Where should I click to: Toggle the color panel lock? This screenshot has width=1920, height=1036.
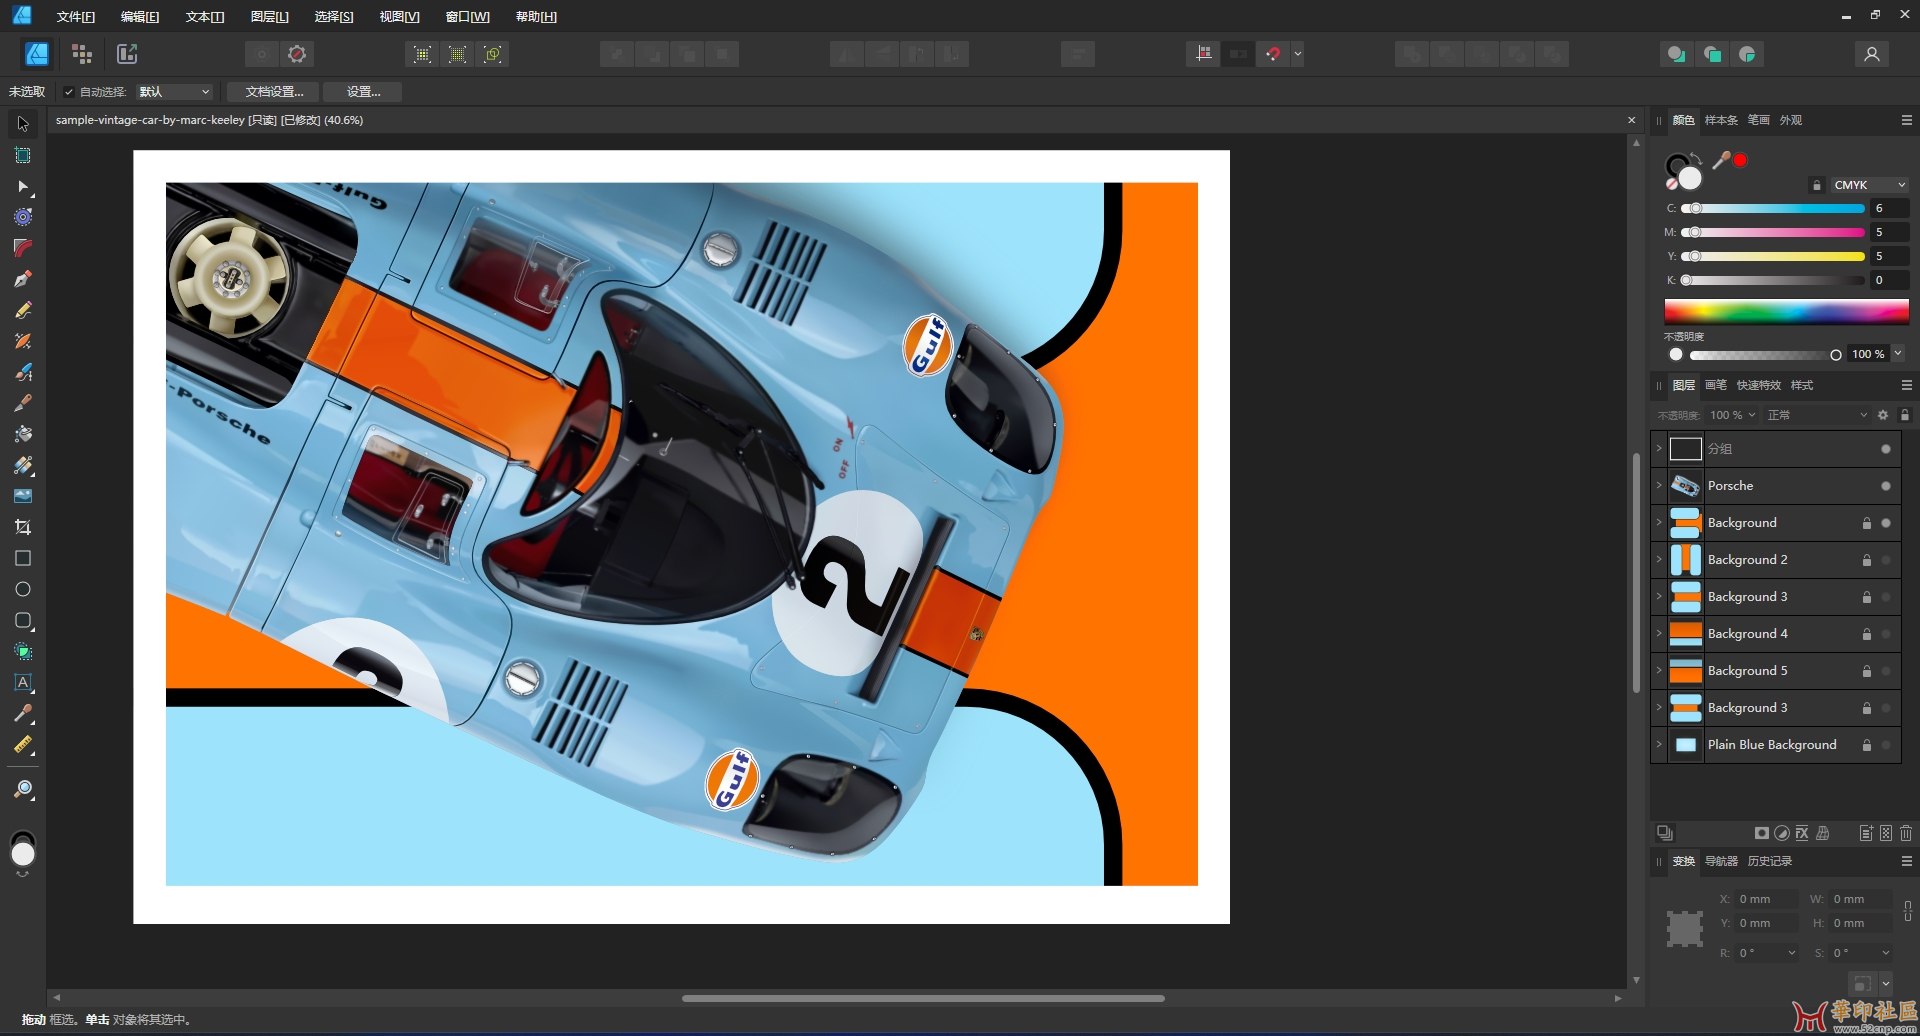(1817, 185)
